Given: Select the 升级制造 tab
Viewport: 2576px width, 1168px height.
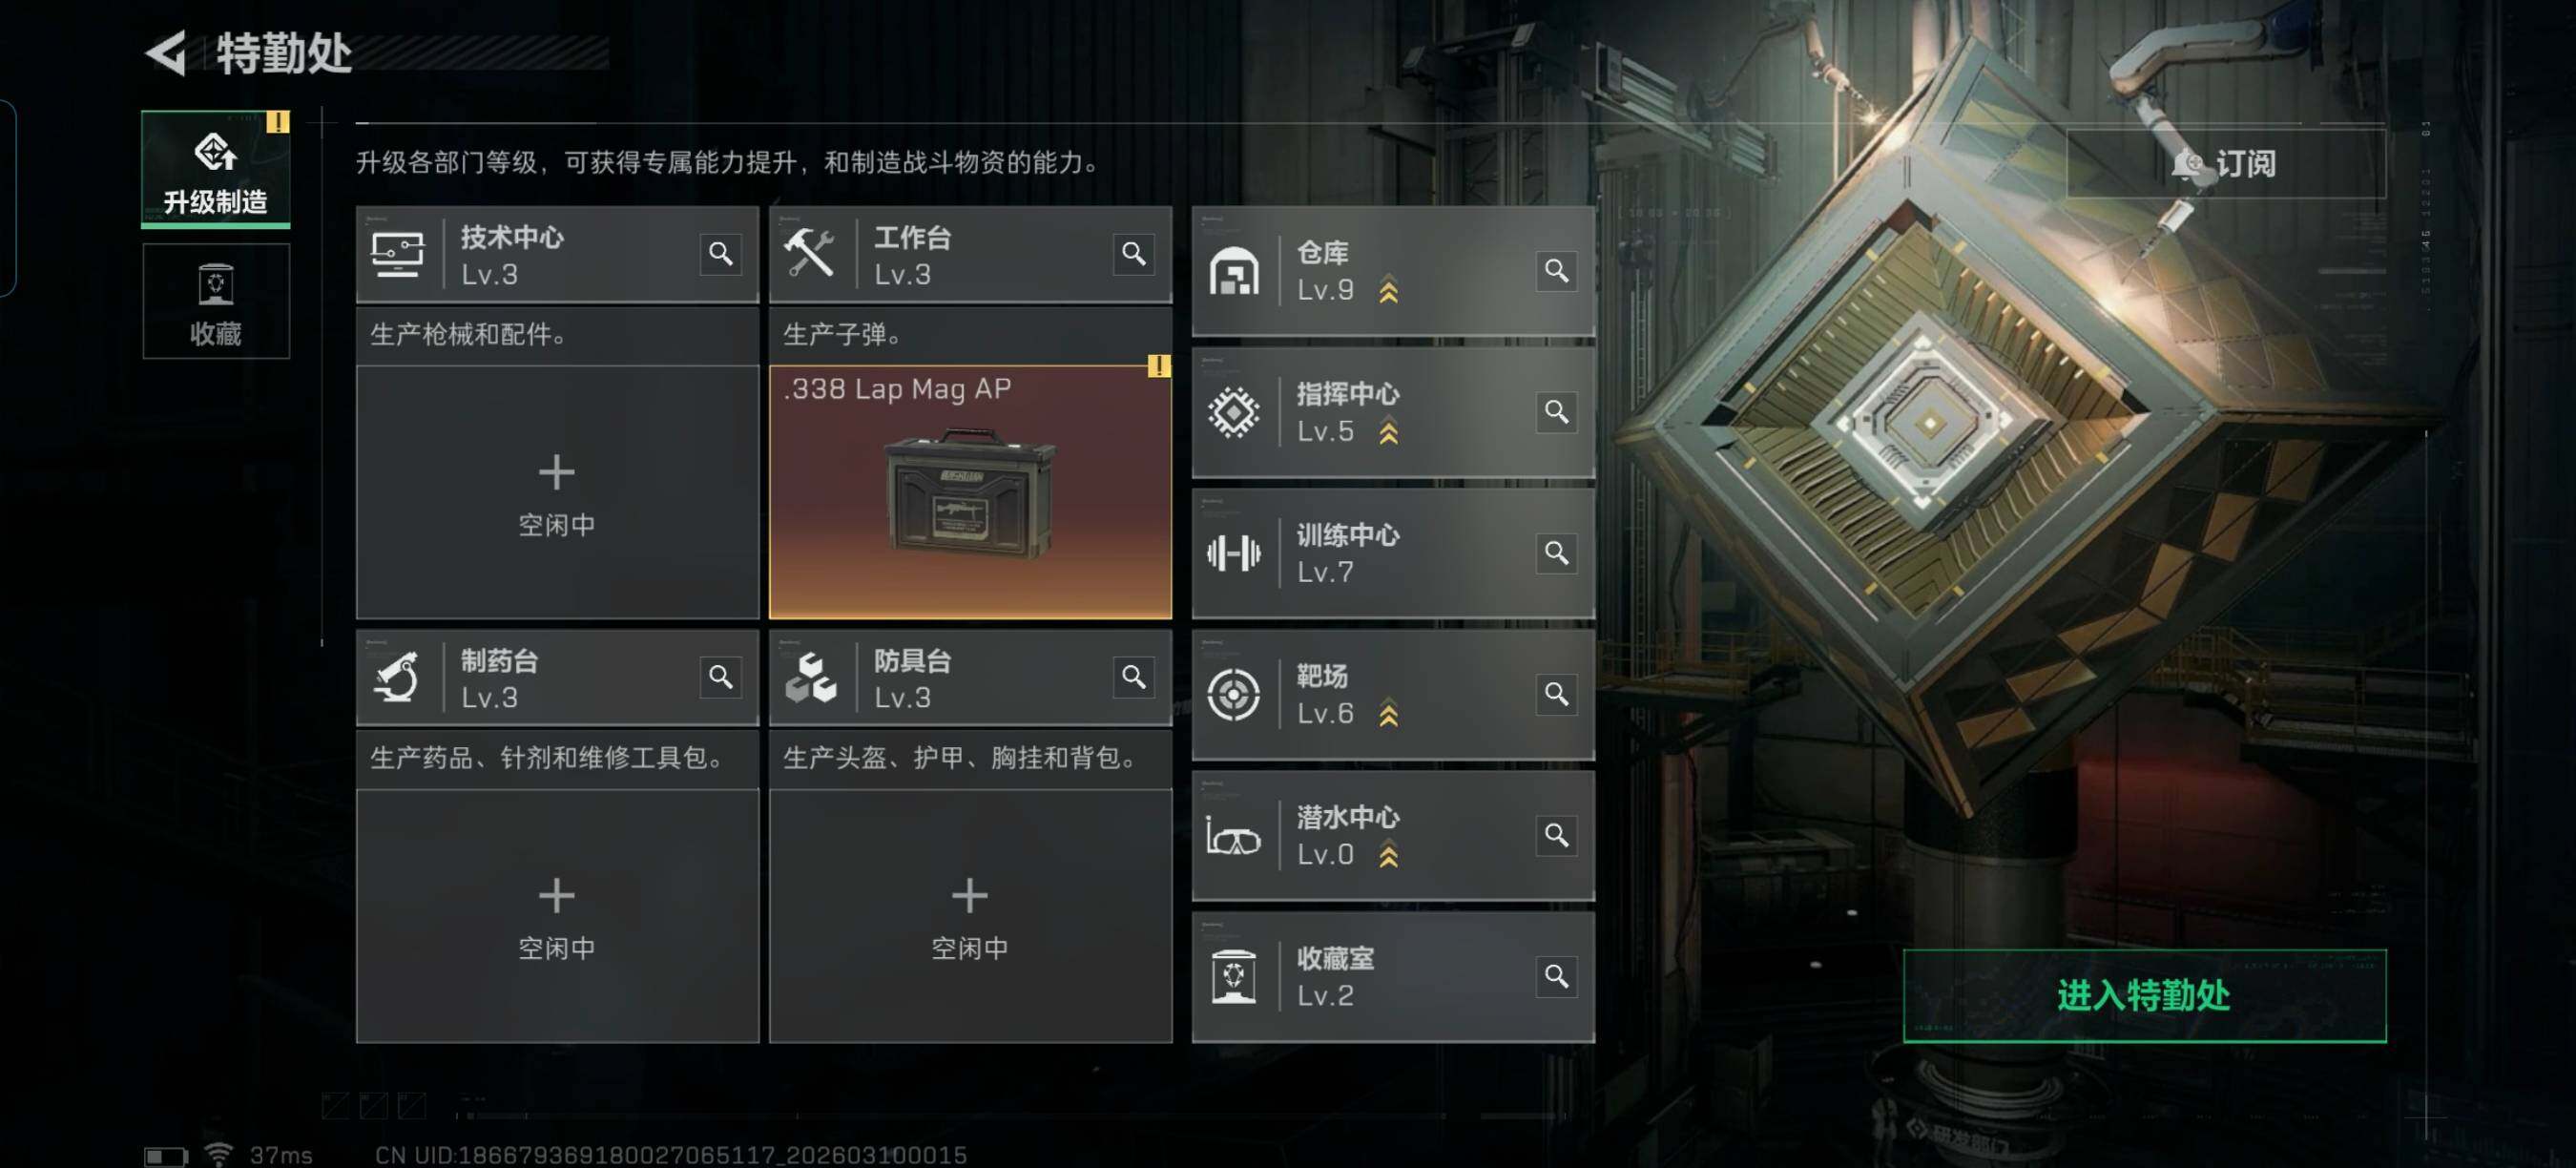Looking at the screenshot, I should click(x=216, y=169).
